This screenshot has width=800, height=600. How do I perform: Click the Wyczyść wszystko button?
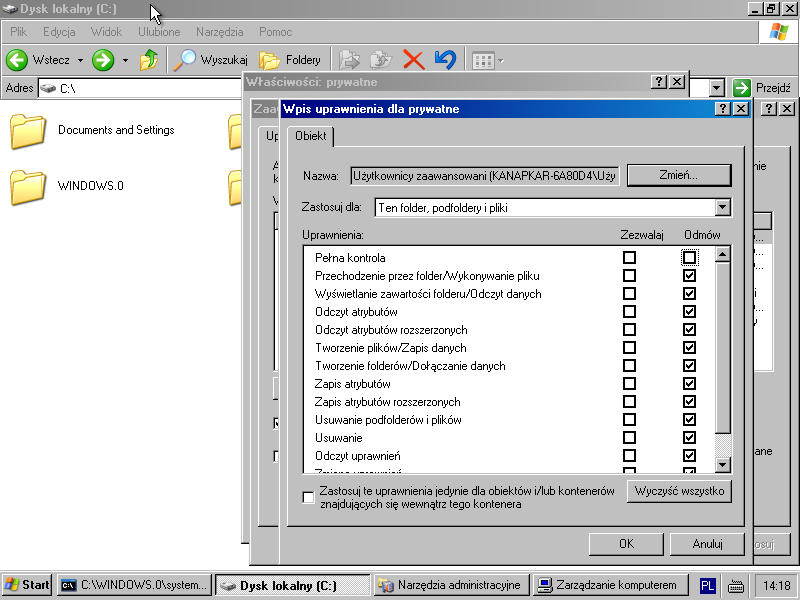pyautogui.click(x=679, y=492)
